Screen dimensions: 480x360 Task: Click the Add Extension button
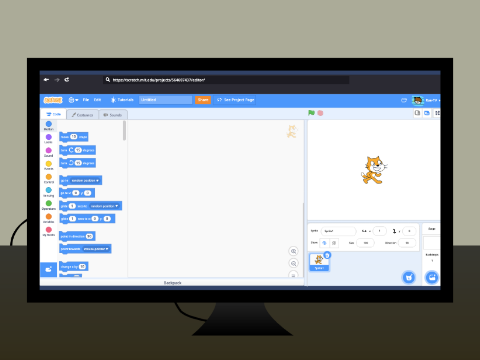49,269
